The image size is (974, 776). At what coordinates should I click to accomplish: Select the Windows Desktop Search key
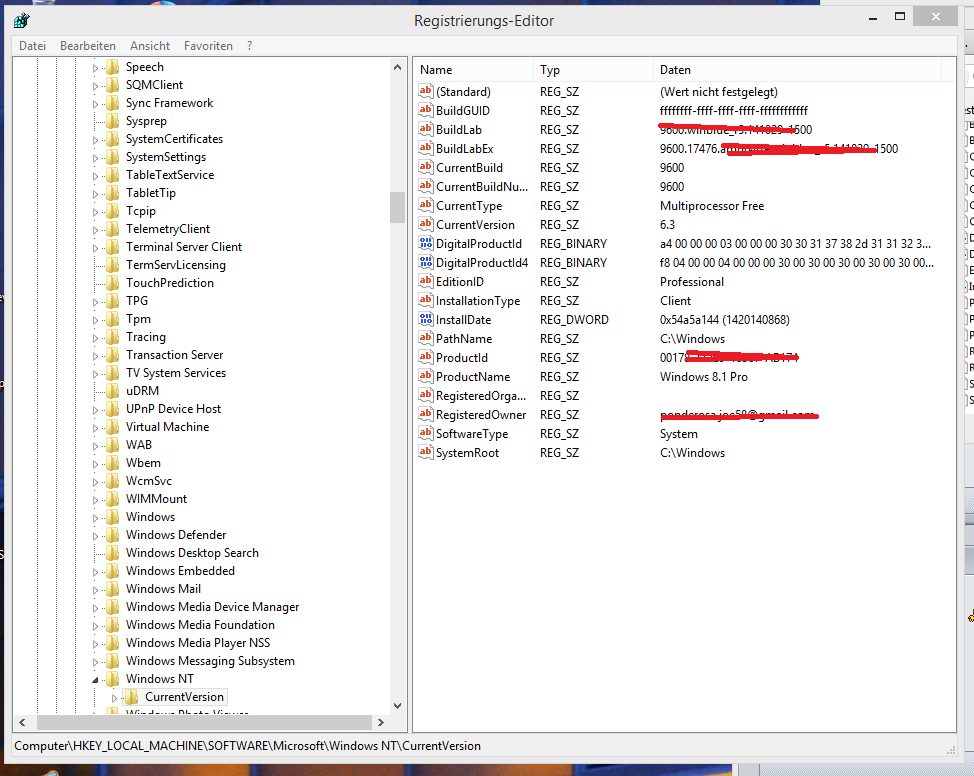point(192,552)
